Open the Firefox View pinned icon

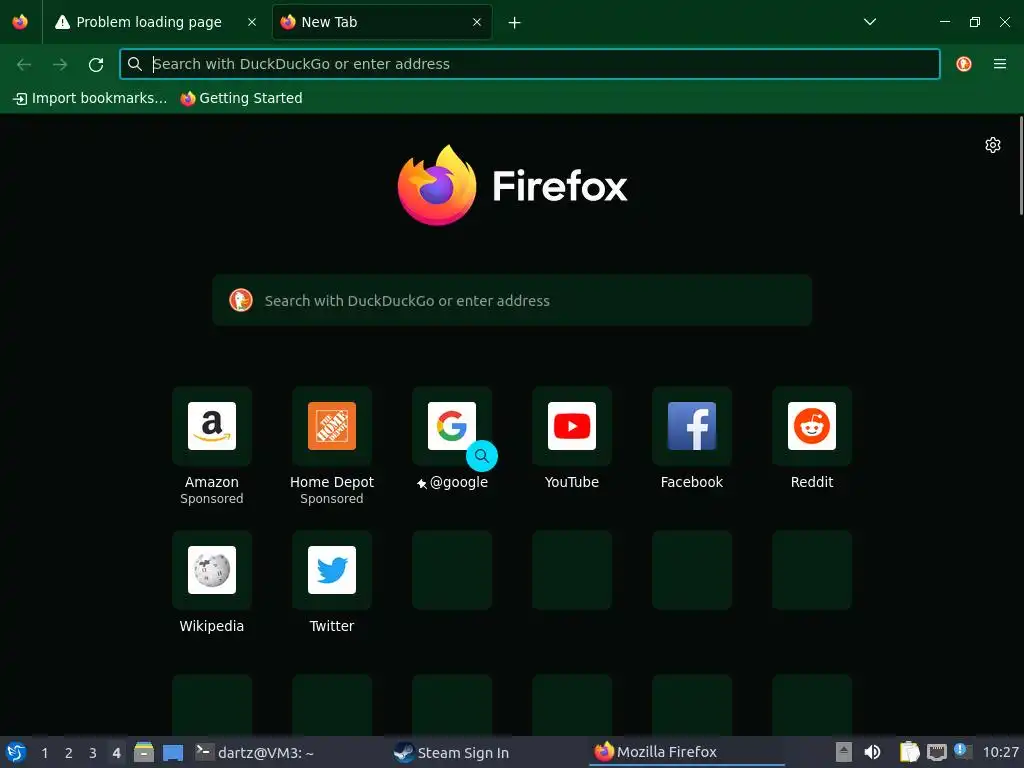click(x=20, y=22)
